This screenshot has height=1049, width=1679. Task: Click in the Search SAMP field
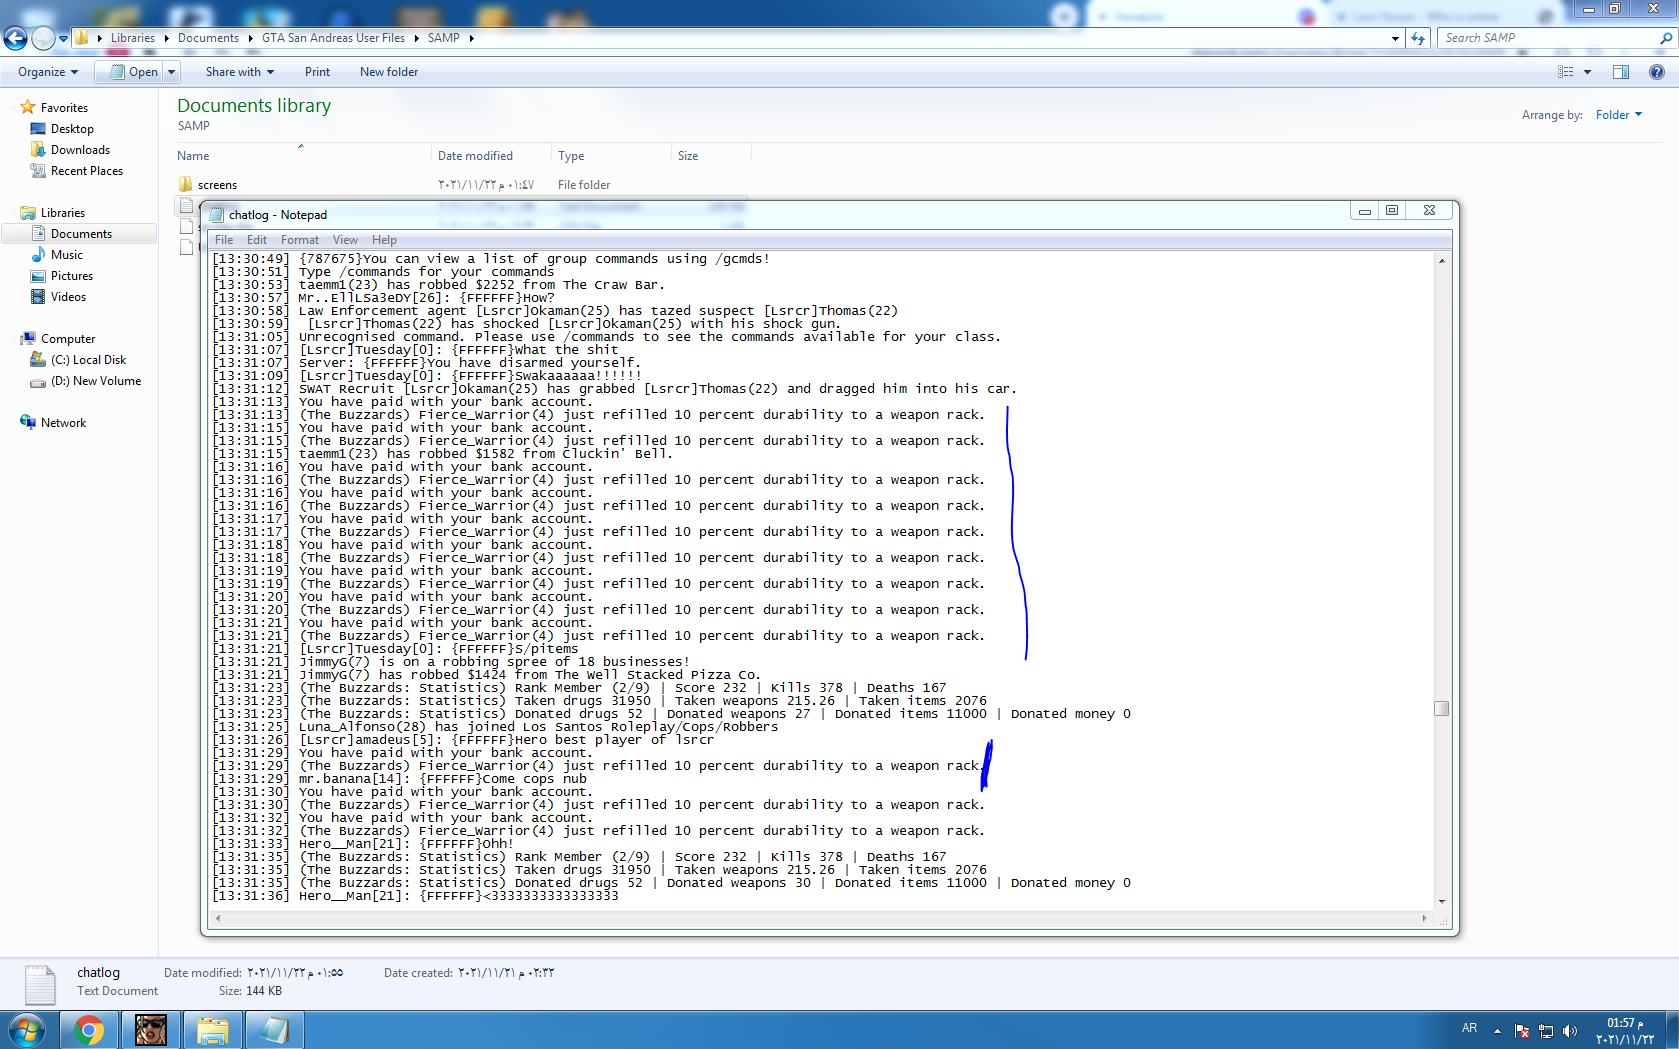(x=1548, y=38)
